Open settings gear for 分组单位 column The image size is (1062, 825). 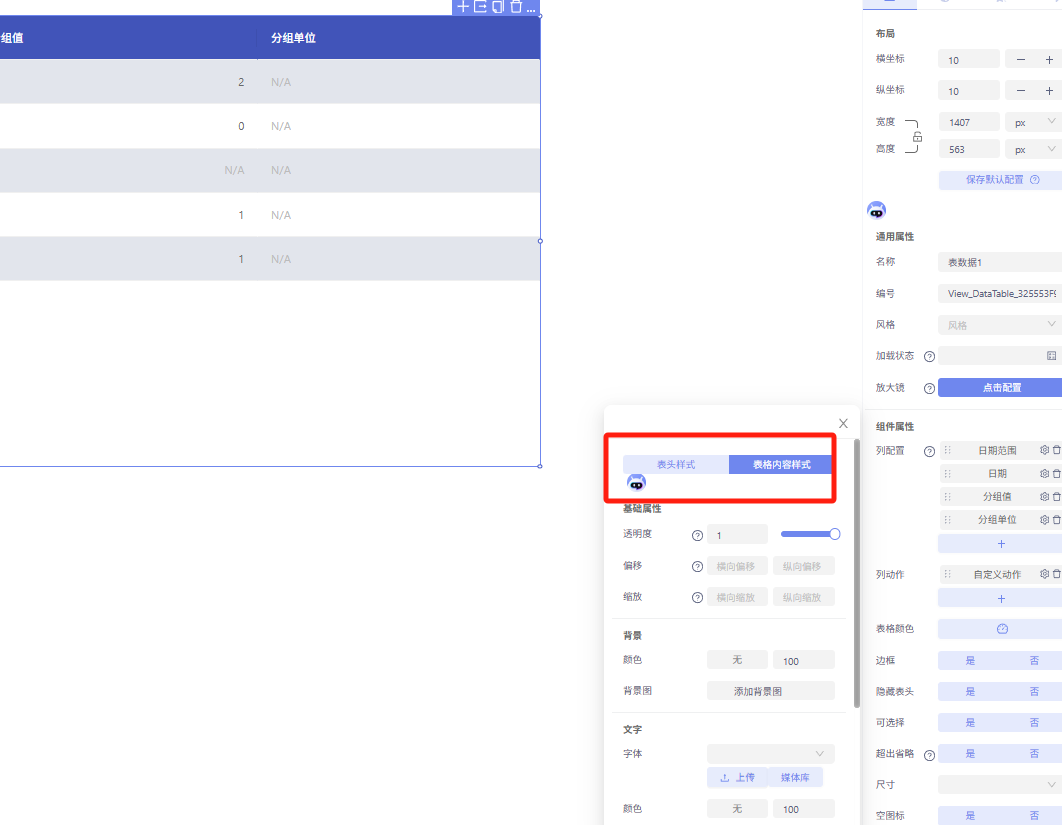pos(1044,520)
